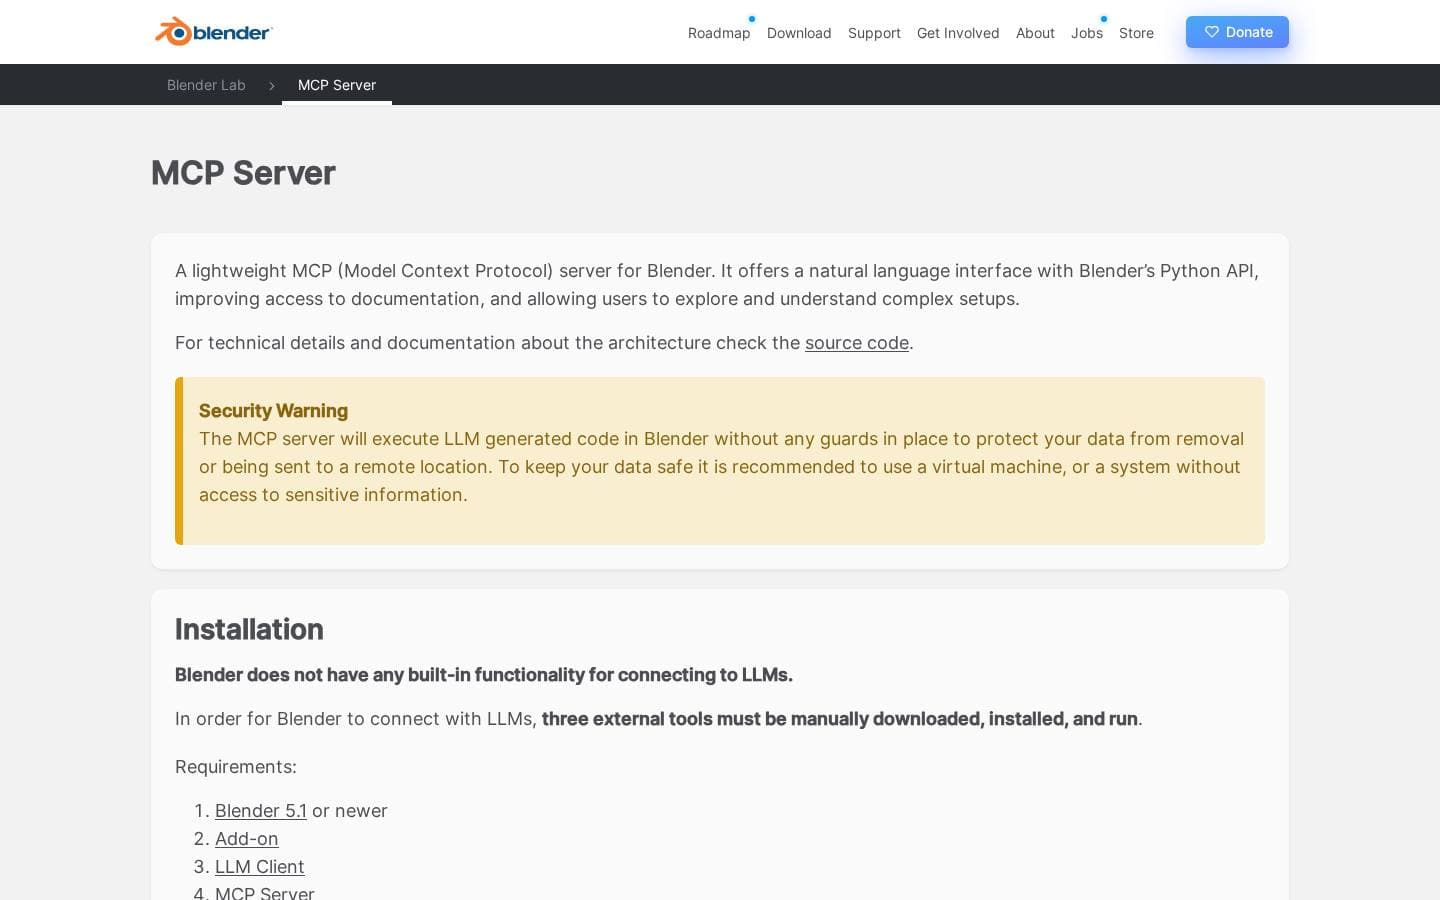The image size is (1440, 900).
Task: Open the Add-on requirement link
Action: 247,839
